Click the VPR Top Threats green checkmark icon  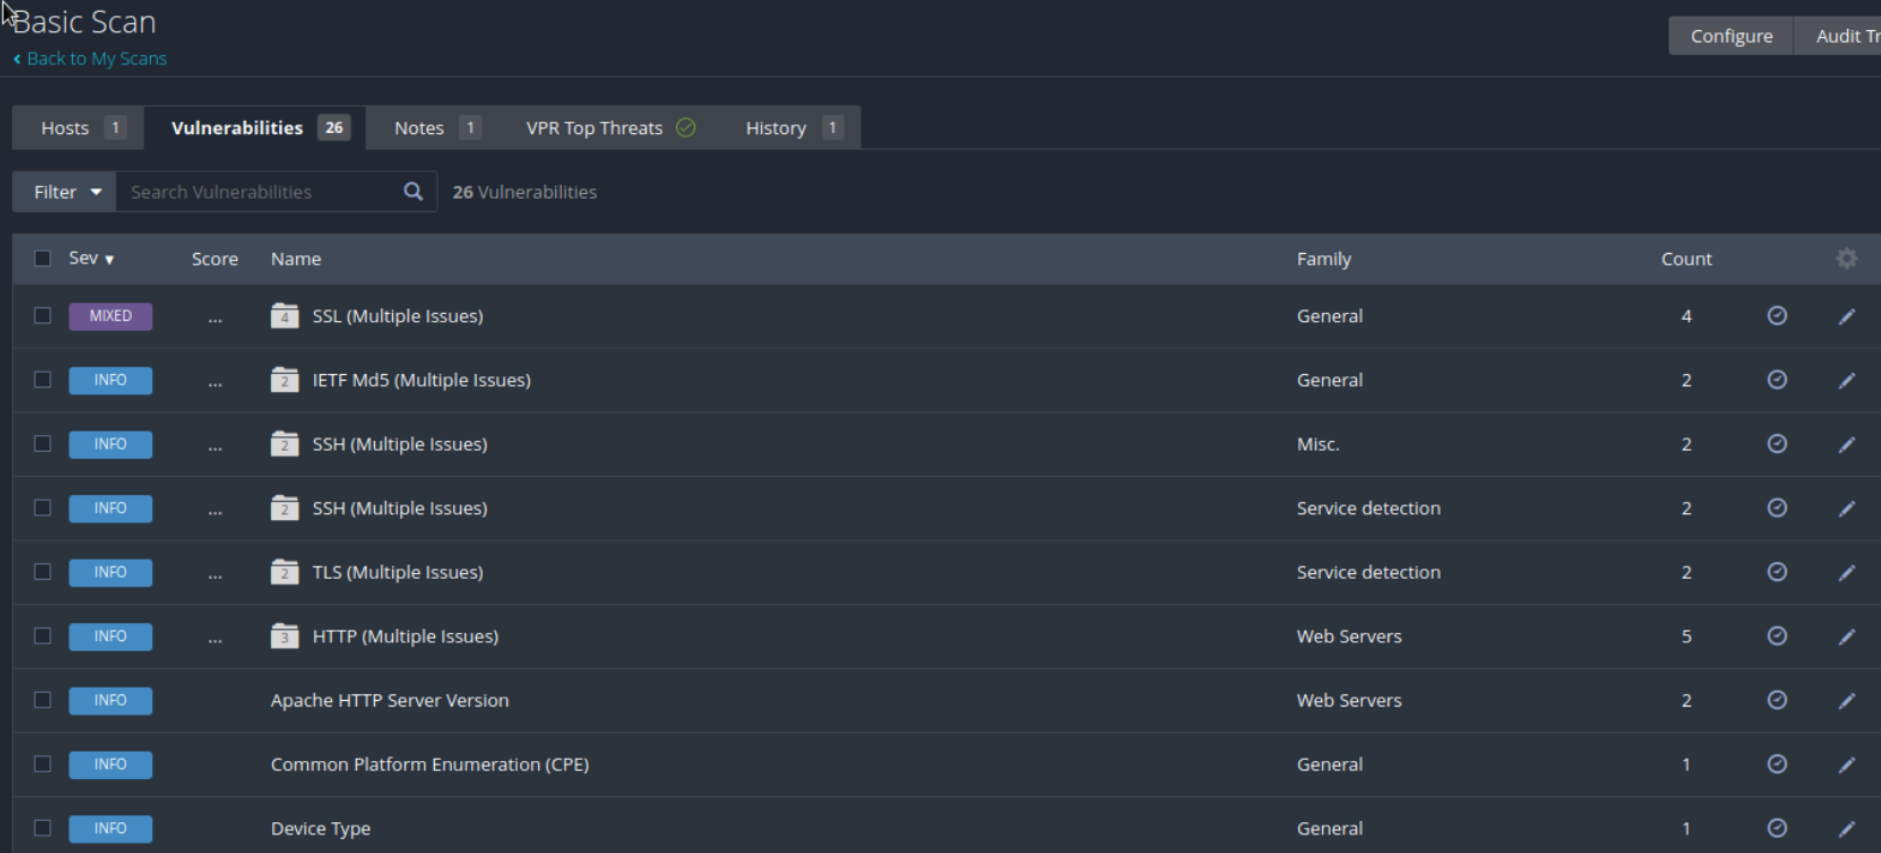686,128
